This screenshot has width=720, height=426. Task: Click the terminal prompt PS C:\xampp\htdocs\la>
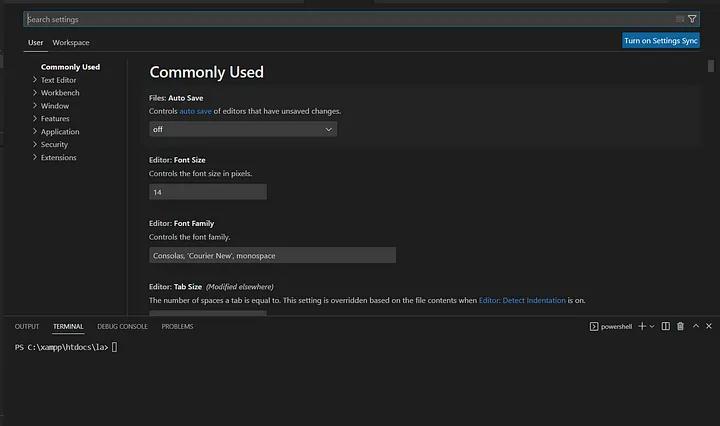click(x=62, y=347)
